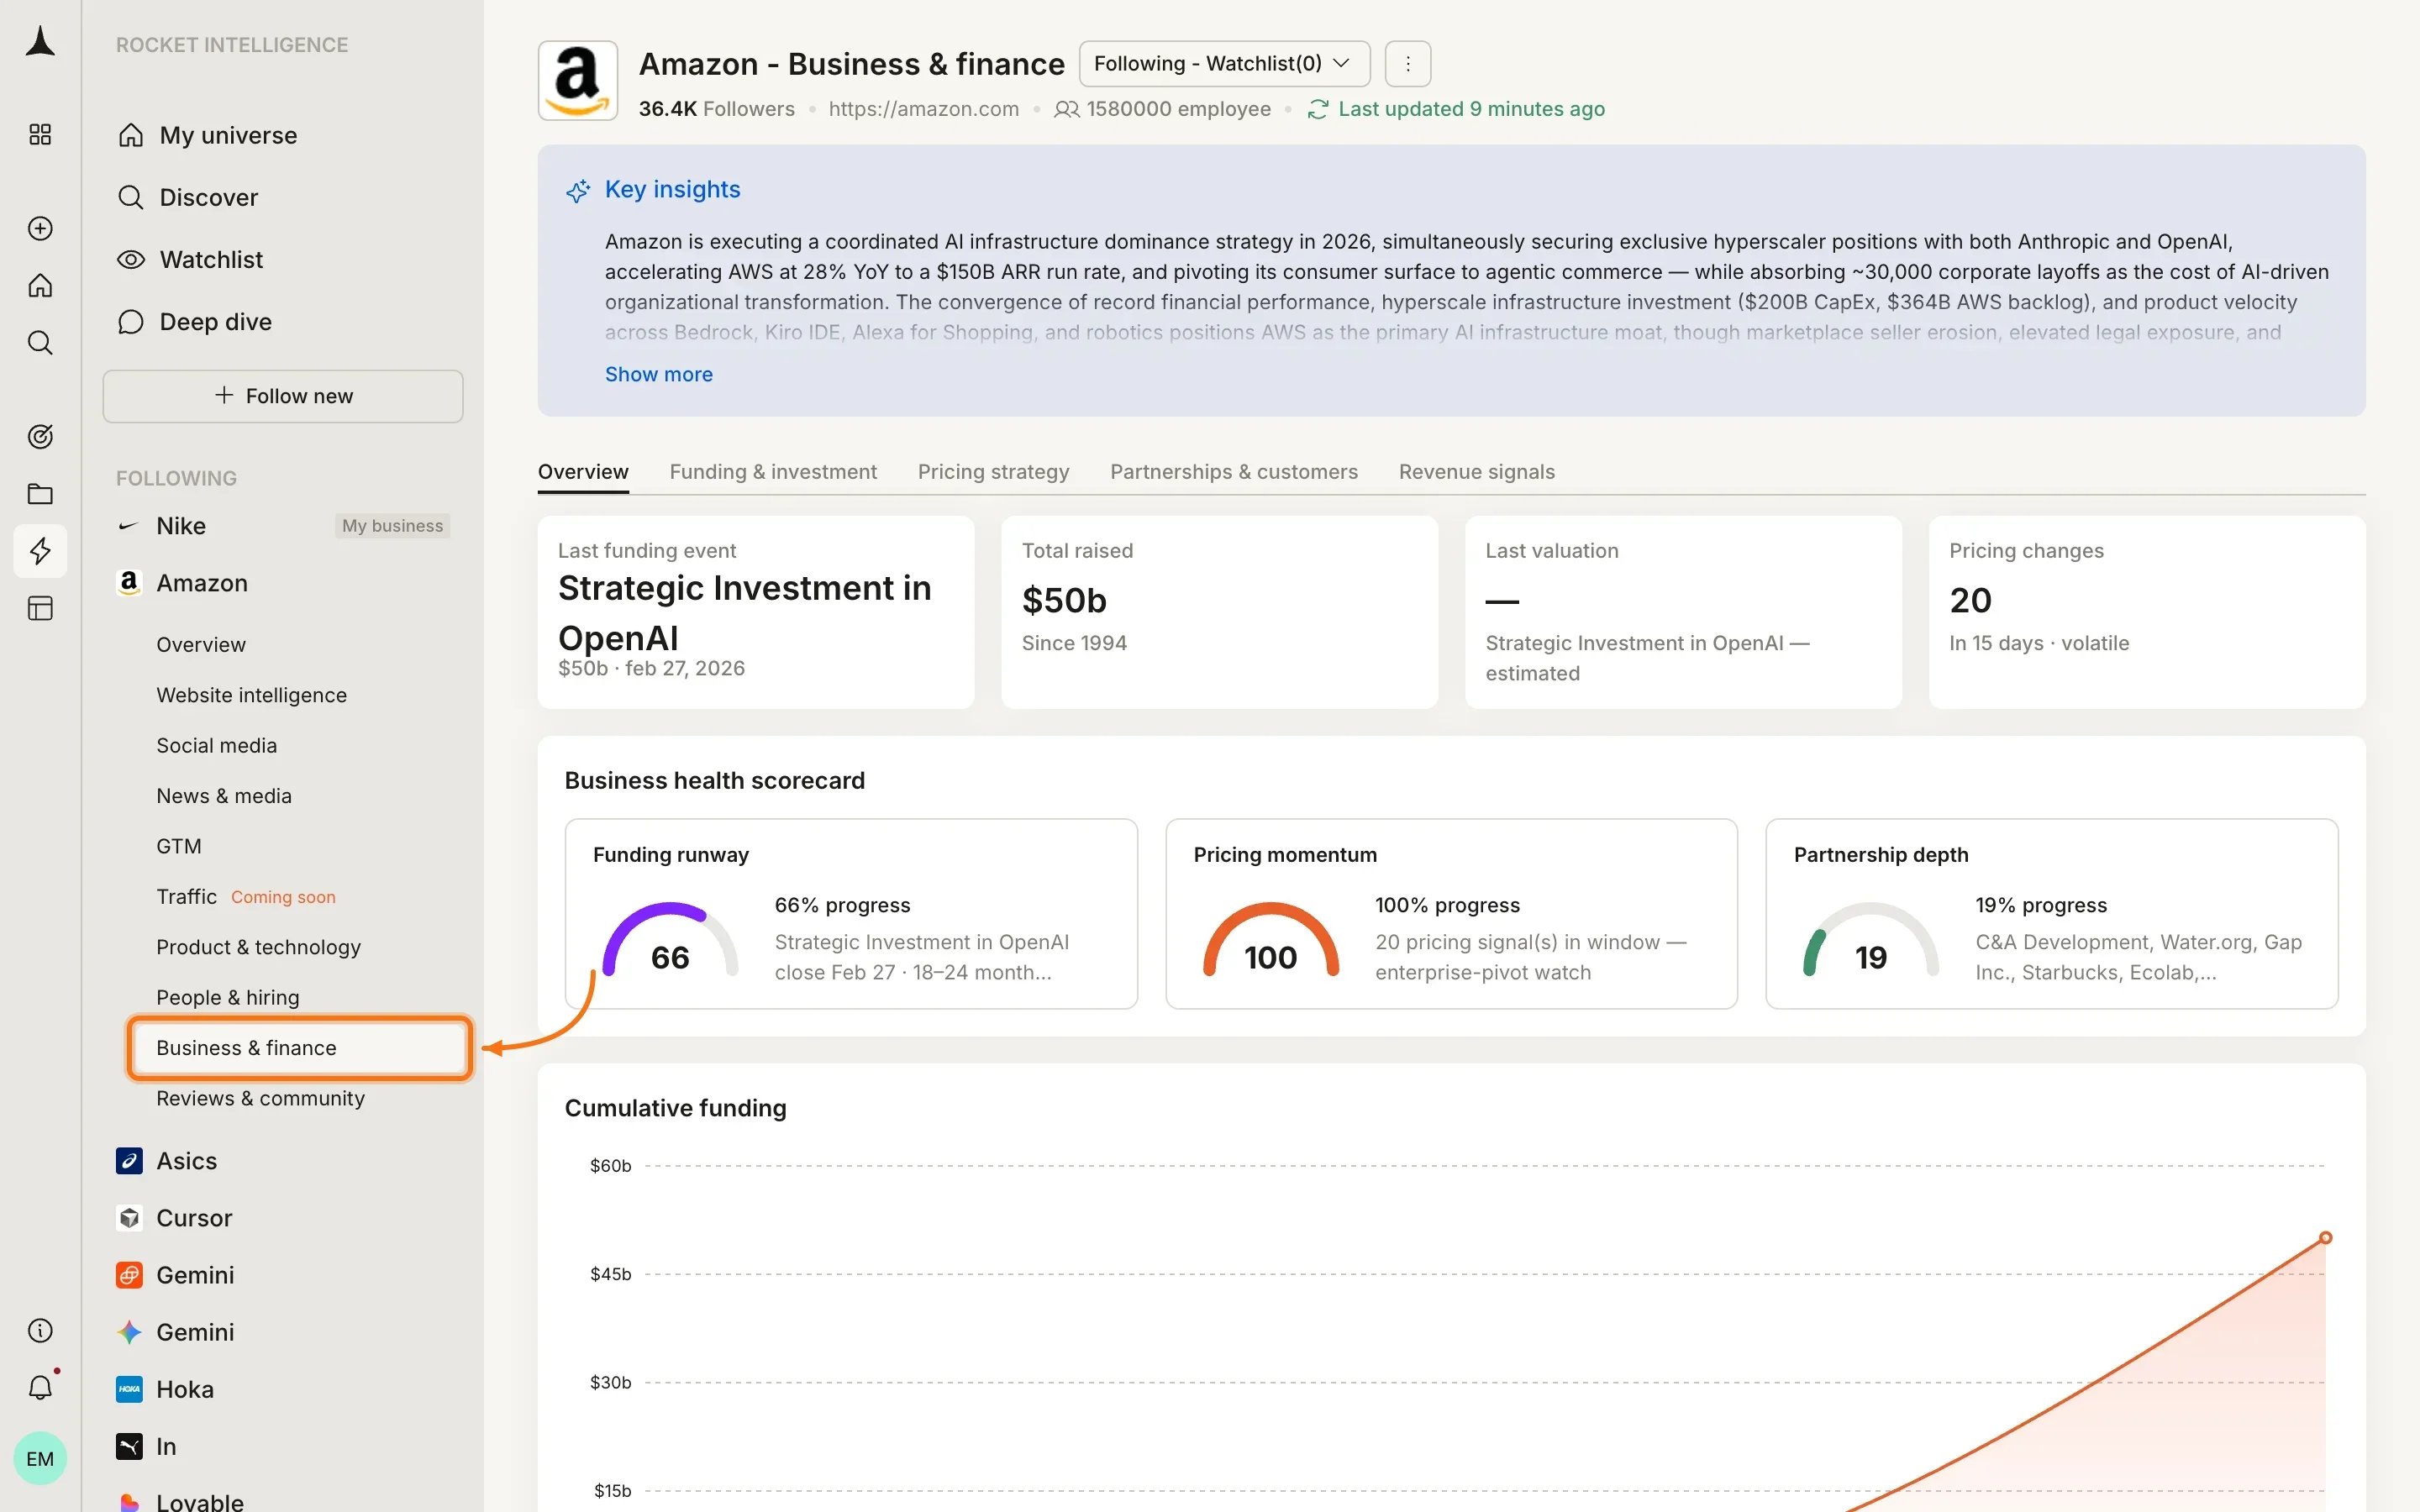Open Website intelligence in the sidebar

[x=251, y=695]
